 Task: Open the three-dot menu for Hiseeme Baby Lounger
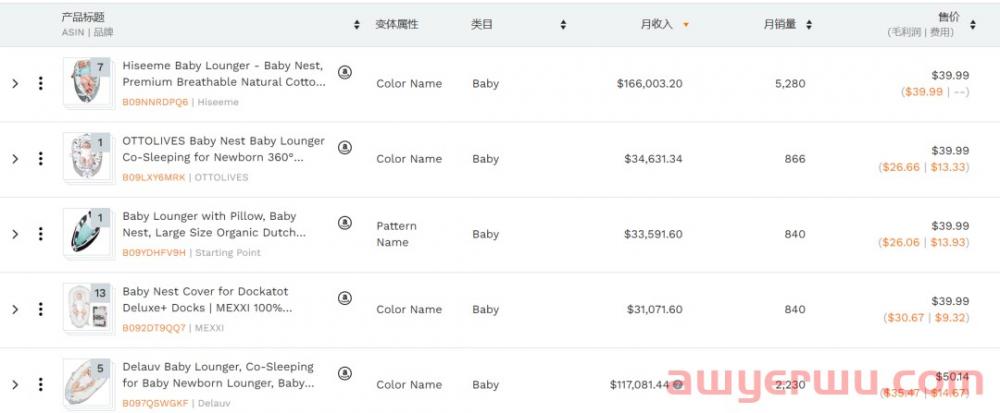coord(40,84)
